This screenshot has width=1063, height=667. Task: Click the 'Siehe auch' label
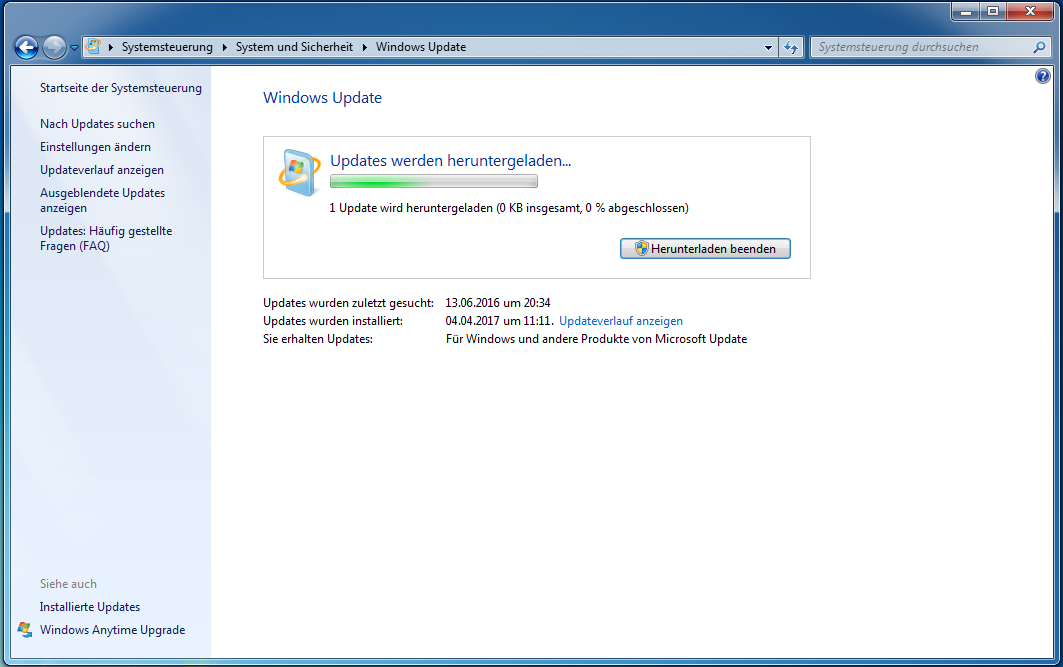(68, 584)
